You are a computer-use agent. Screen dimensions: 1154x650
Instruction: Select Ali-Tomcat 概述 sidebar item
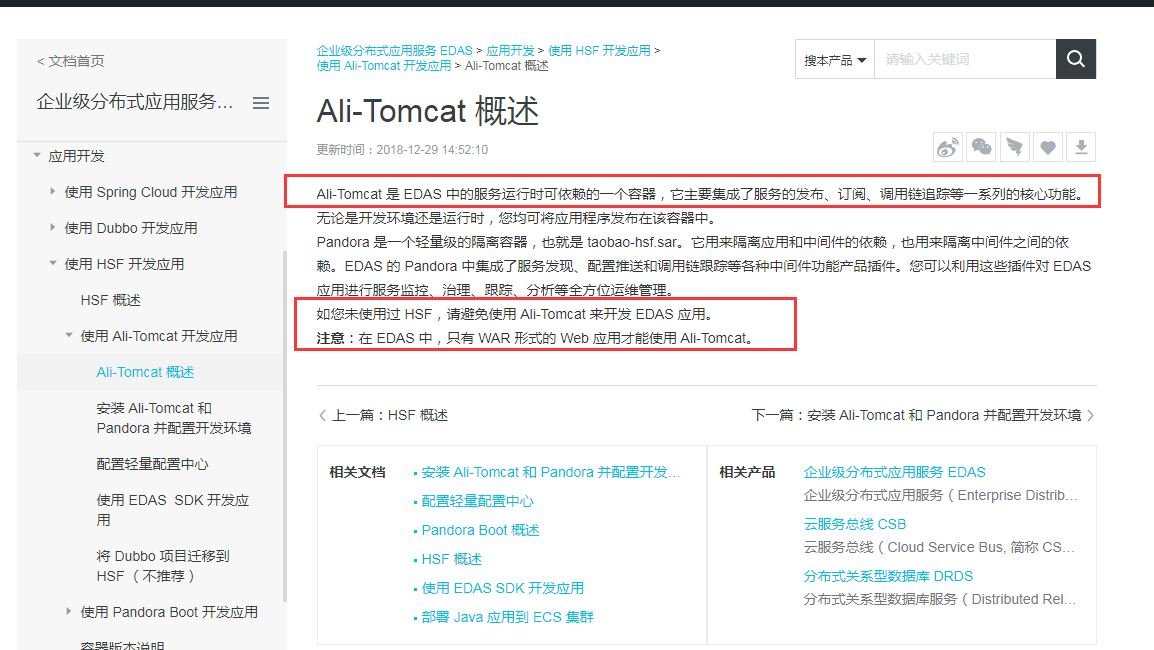pos(145,372)
